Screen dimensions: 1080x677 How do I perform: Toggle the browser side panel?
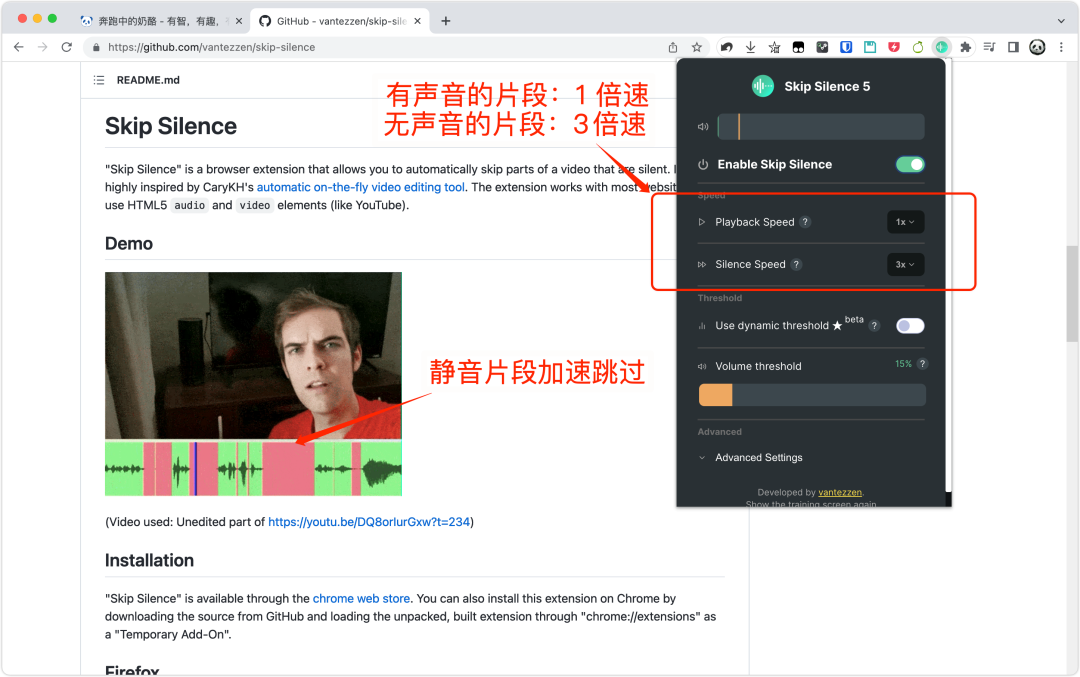click(x=1013, y=47)
